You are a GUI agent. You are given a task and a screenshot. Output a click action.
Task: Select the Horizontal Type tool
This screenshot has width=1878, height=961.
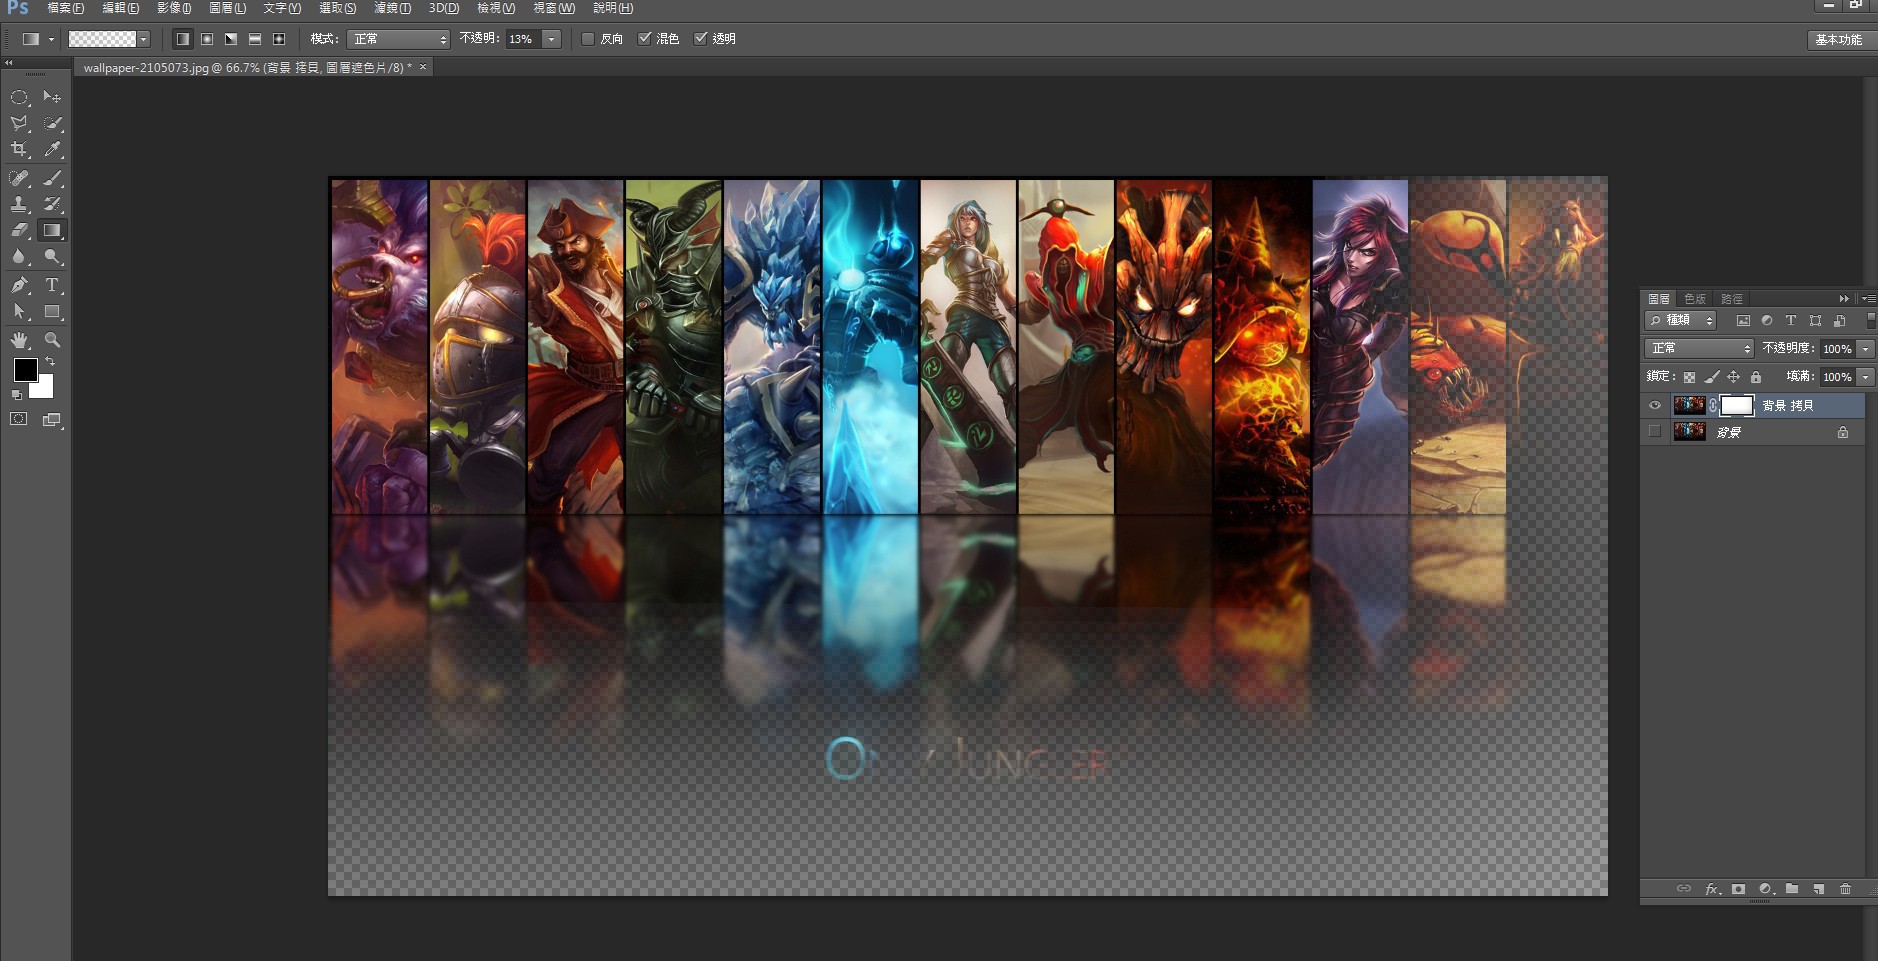(52, 285)
